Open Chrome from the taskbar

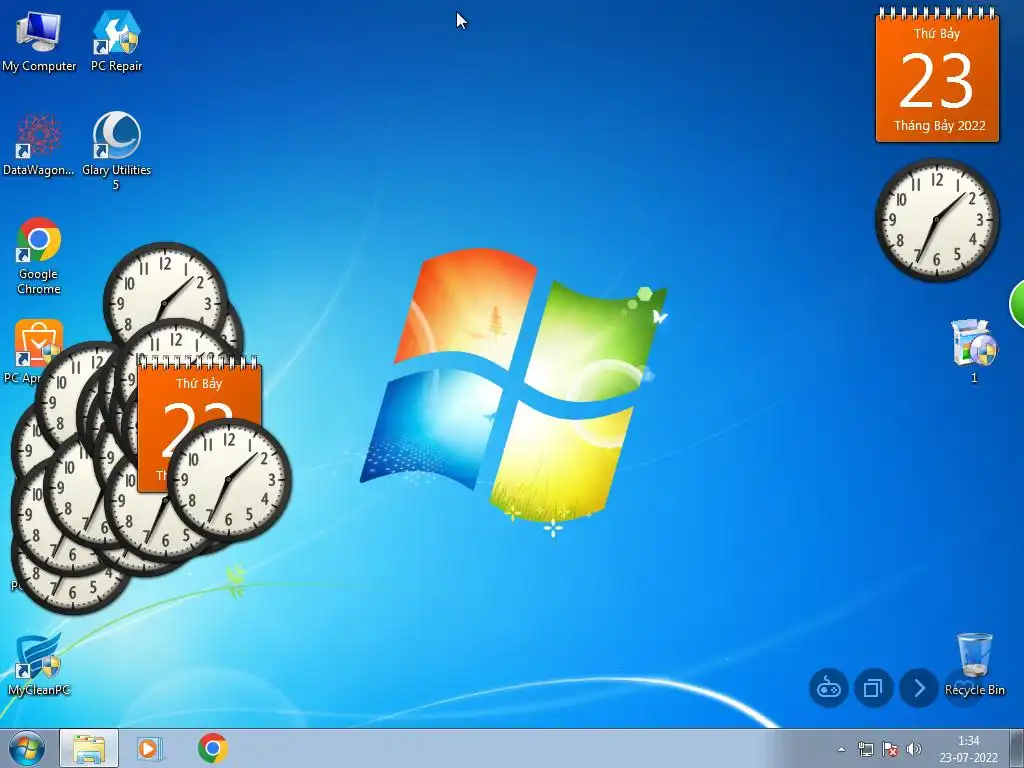pyautogui.click(x=213, y=748)
